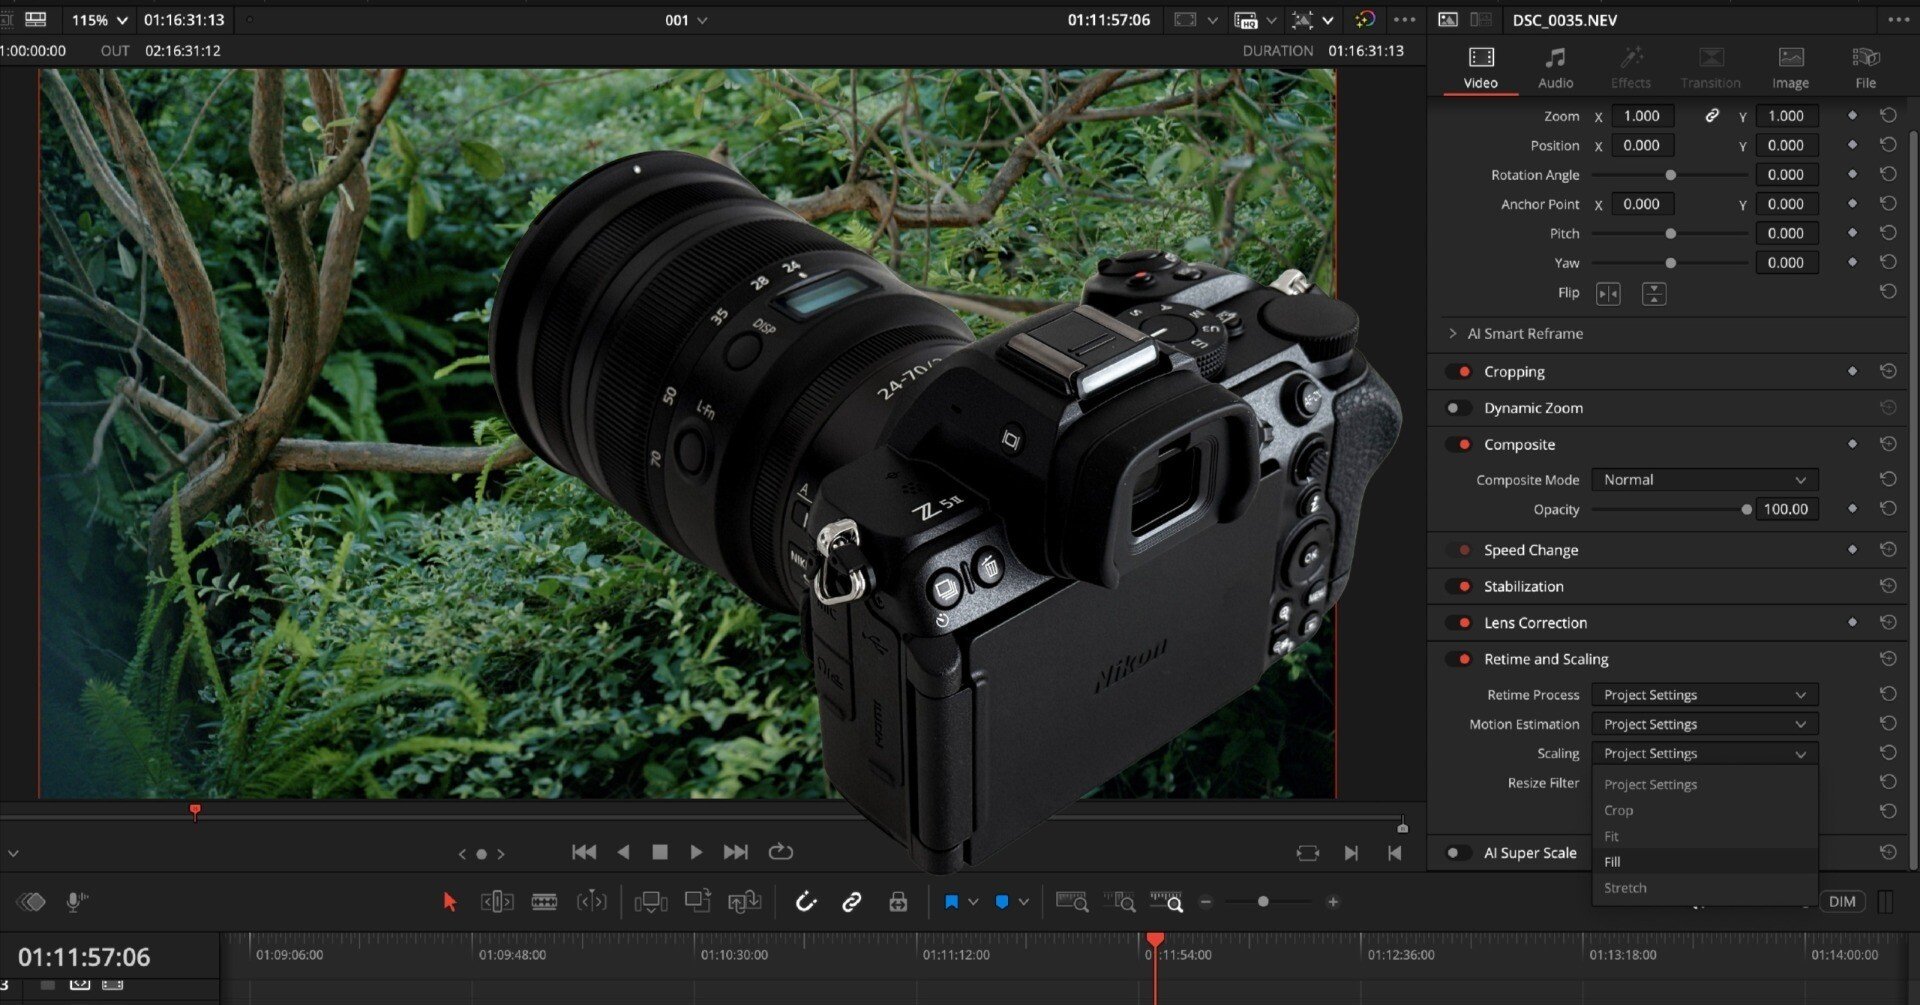
Task: Toggle the snapping magnet icon
Action: pyautogui.click(x=806, y=902)
